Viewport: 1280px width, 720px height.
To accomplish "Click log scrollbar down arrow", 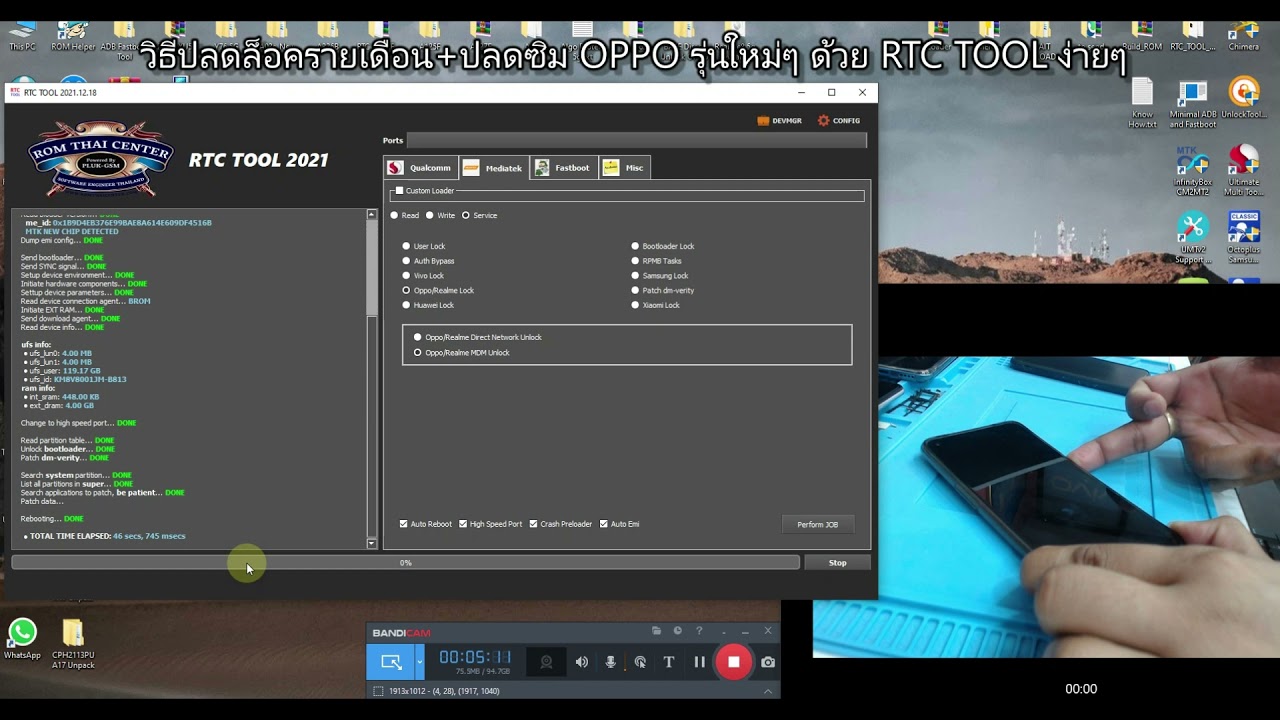I will click(372, 544).
